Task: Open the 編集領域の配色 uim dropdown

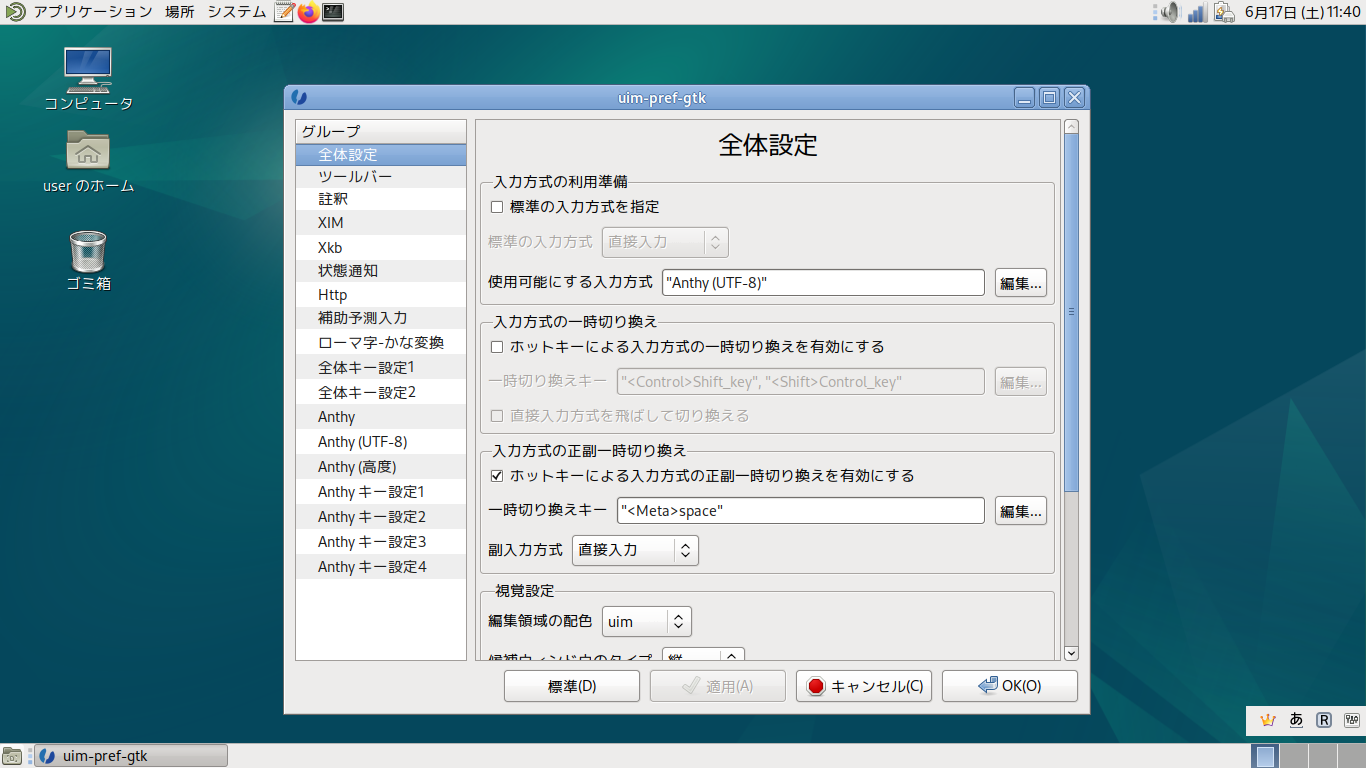Action: [647, 622]
